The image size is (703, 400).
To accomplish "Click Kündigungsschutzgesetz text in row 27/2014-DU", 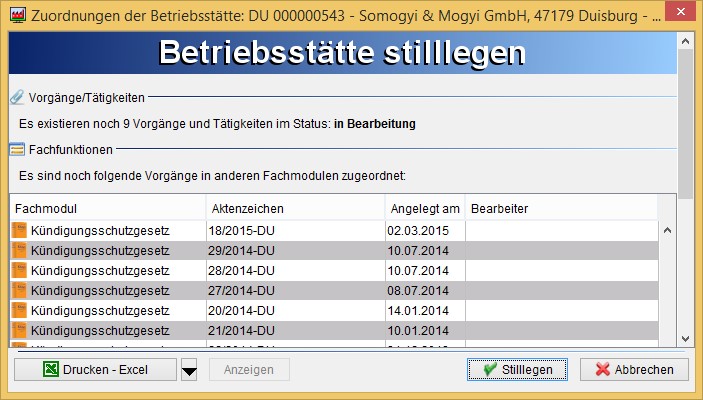I will [100, 291].
